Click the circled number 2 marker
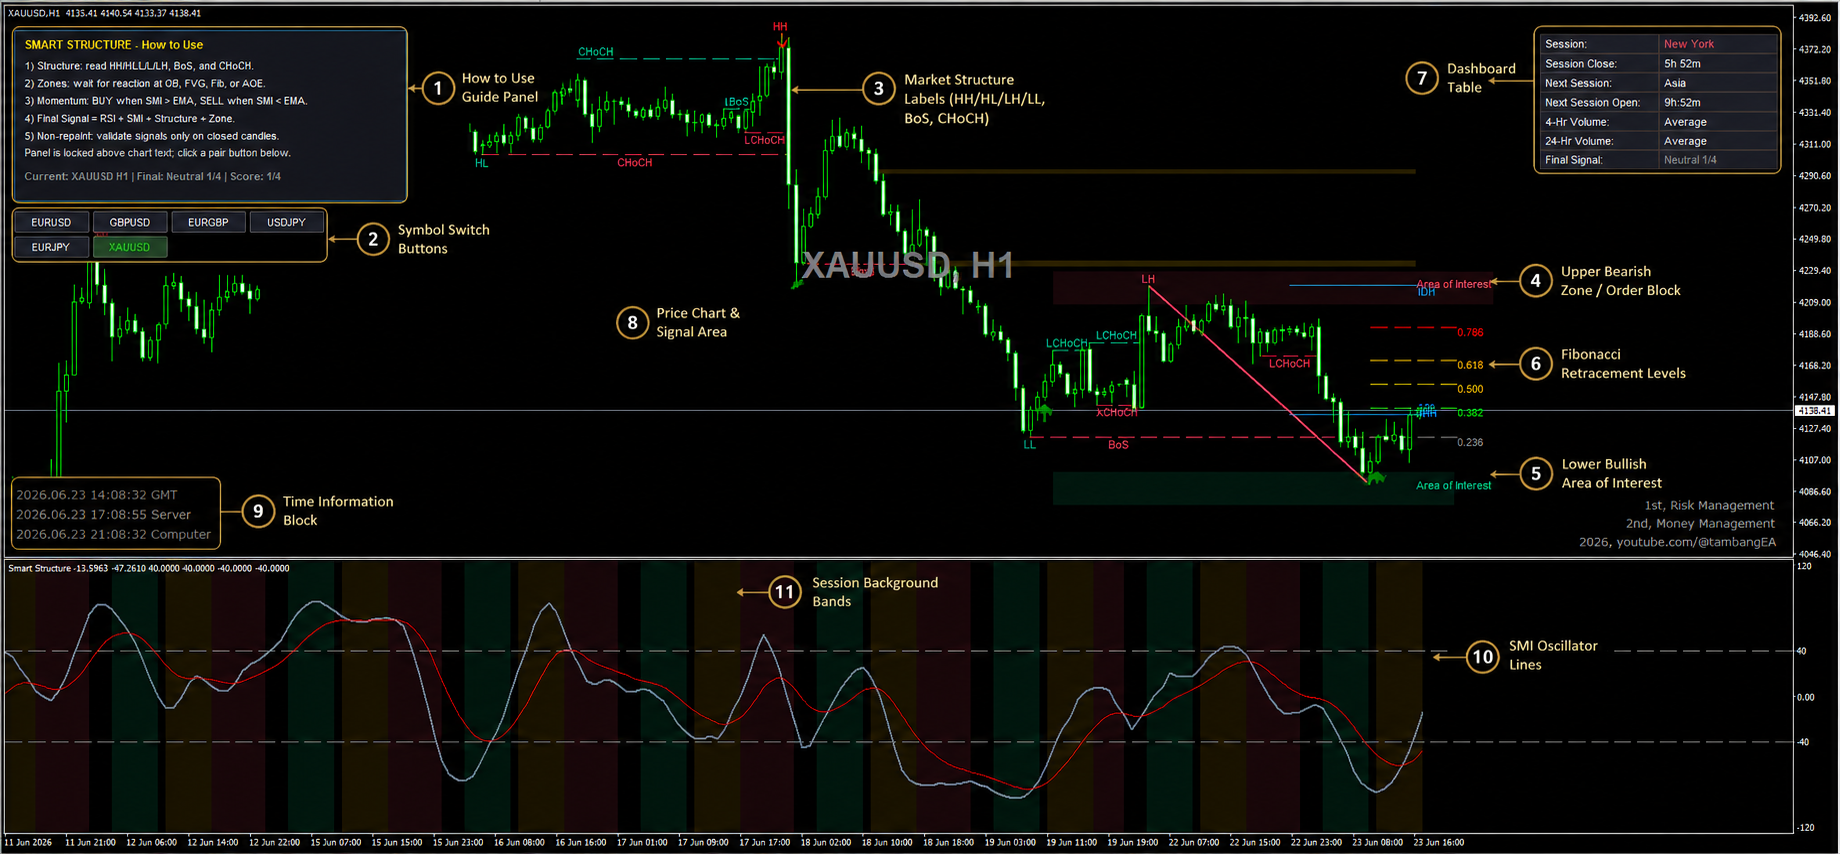Viewport: 1840px width, 854px height. coord(373,239)
